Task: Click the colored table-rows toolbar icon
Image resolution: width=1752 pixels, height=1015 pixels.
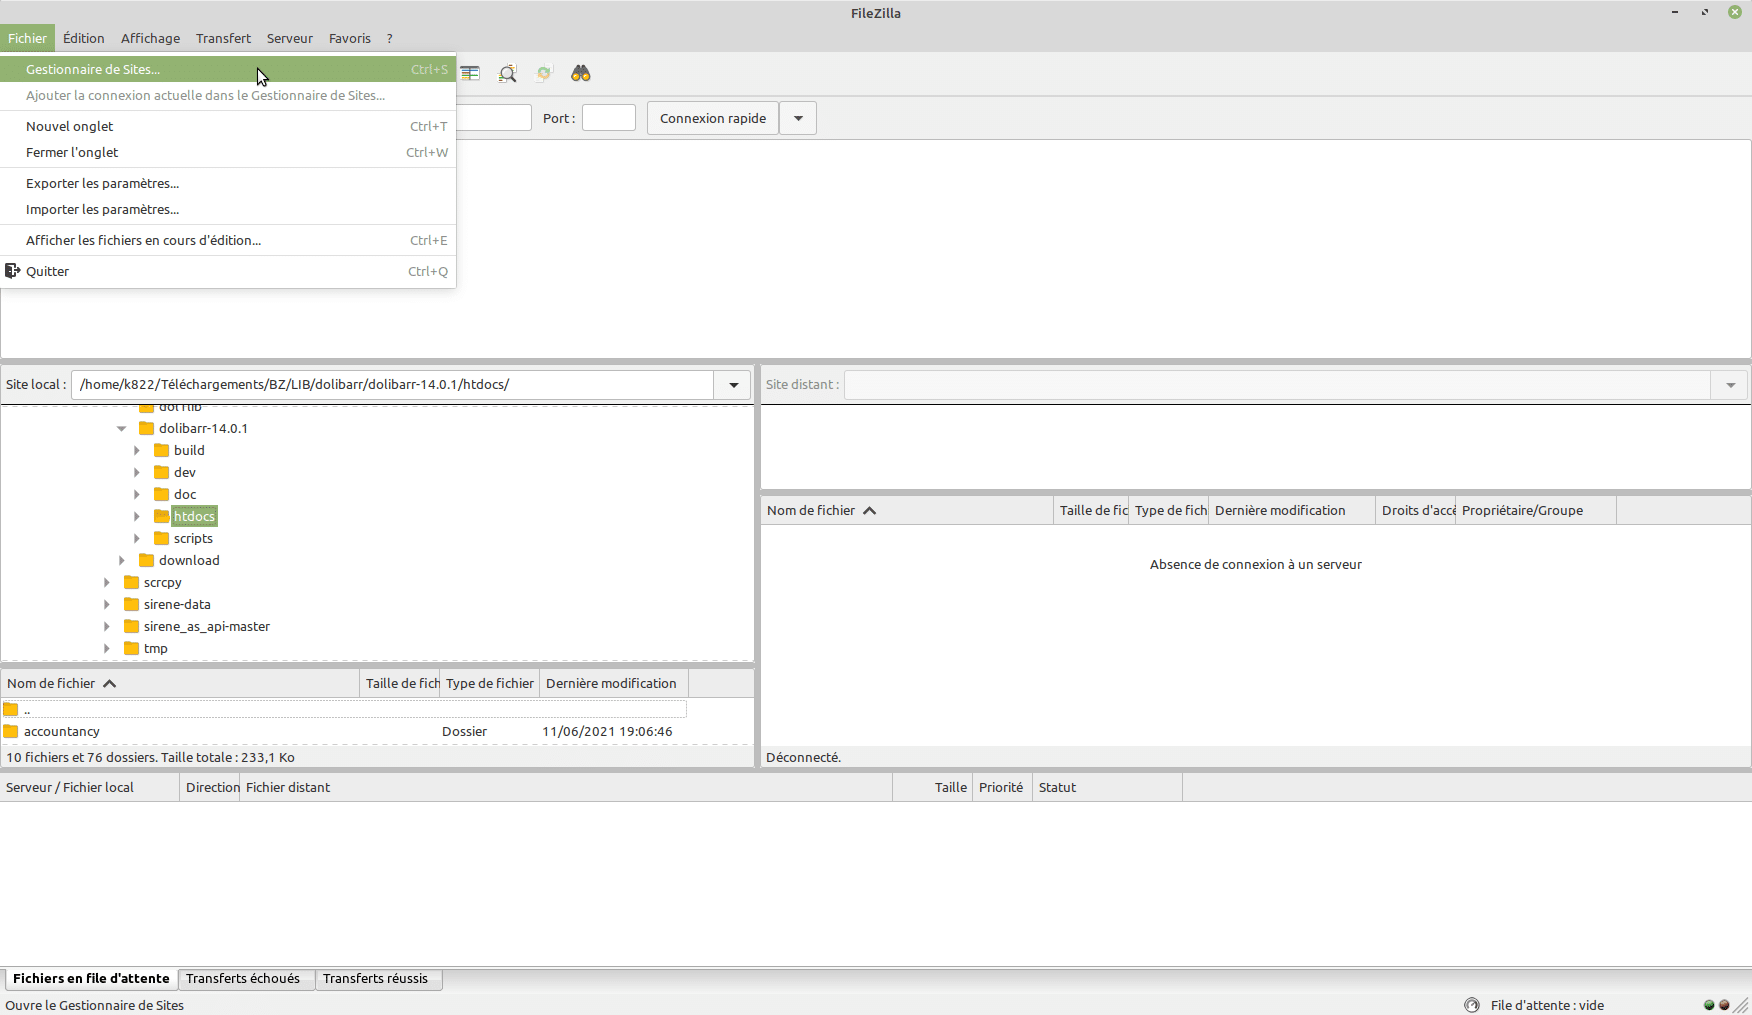Action: (470, 73)
